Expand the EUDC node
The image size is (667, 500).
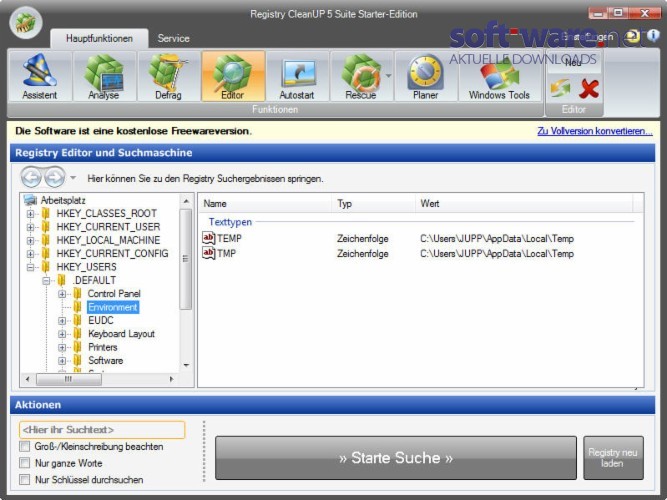62,321
